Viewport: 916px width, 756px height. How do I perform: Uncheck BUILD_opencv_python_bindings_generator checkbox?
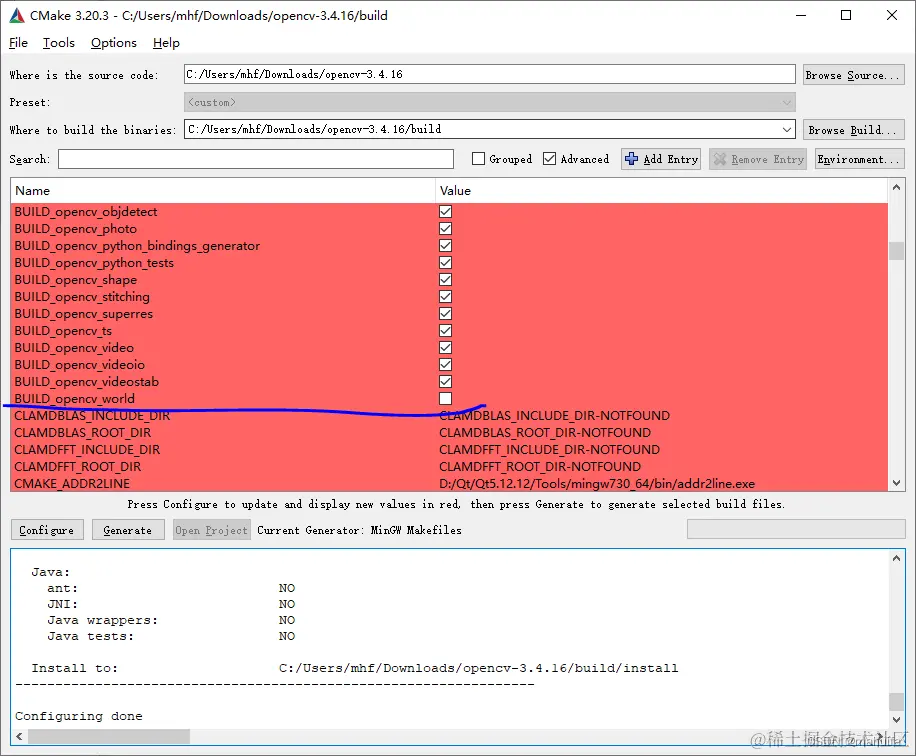pos(445,245)
